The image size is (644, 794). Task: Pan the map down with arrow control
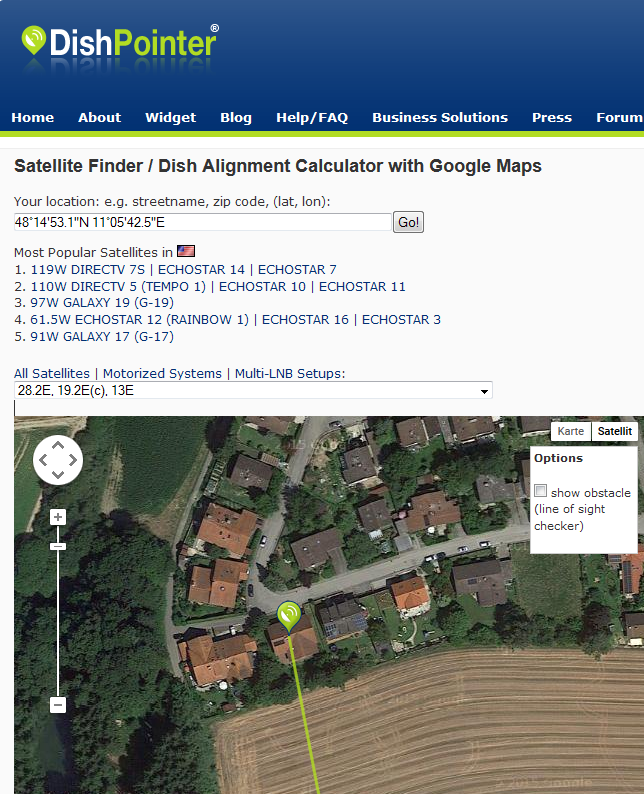click(x=58, y=474)
